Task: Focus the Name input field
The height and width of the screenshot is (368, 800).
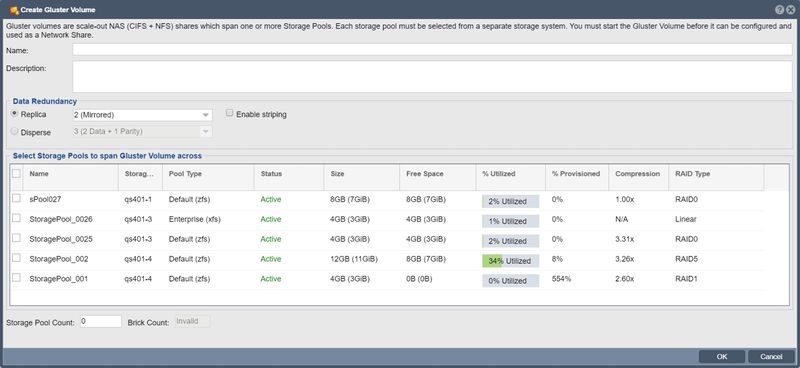Action: pyautogui.click(x=432, y=50)
